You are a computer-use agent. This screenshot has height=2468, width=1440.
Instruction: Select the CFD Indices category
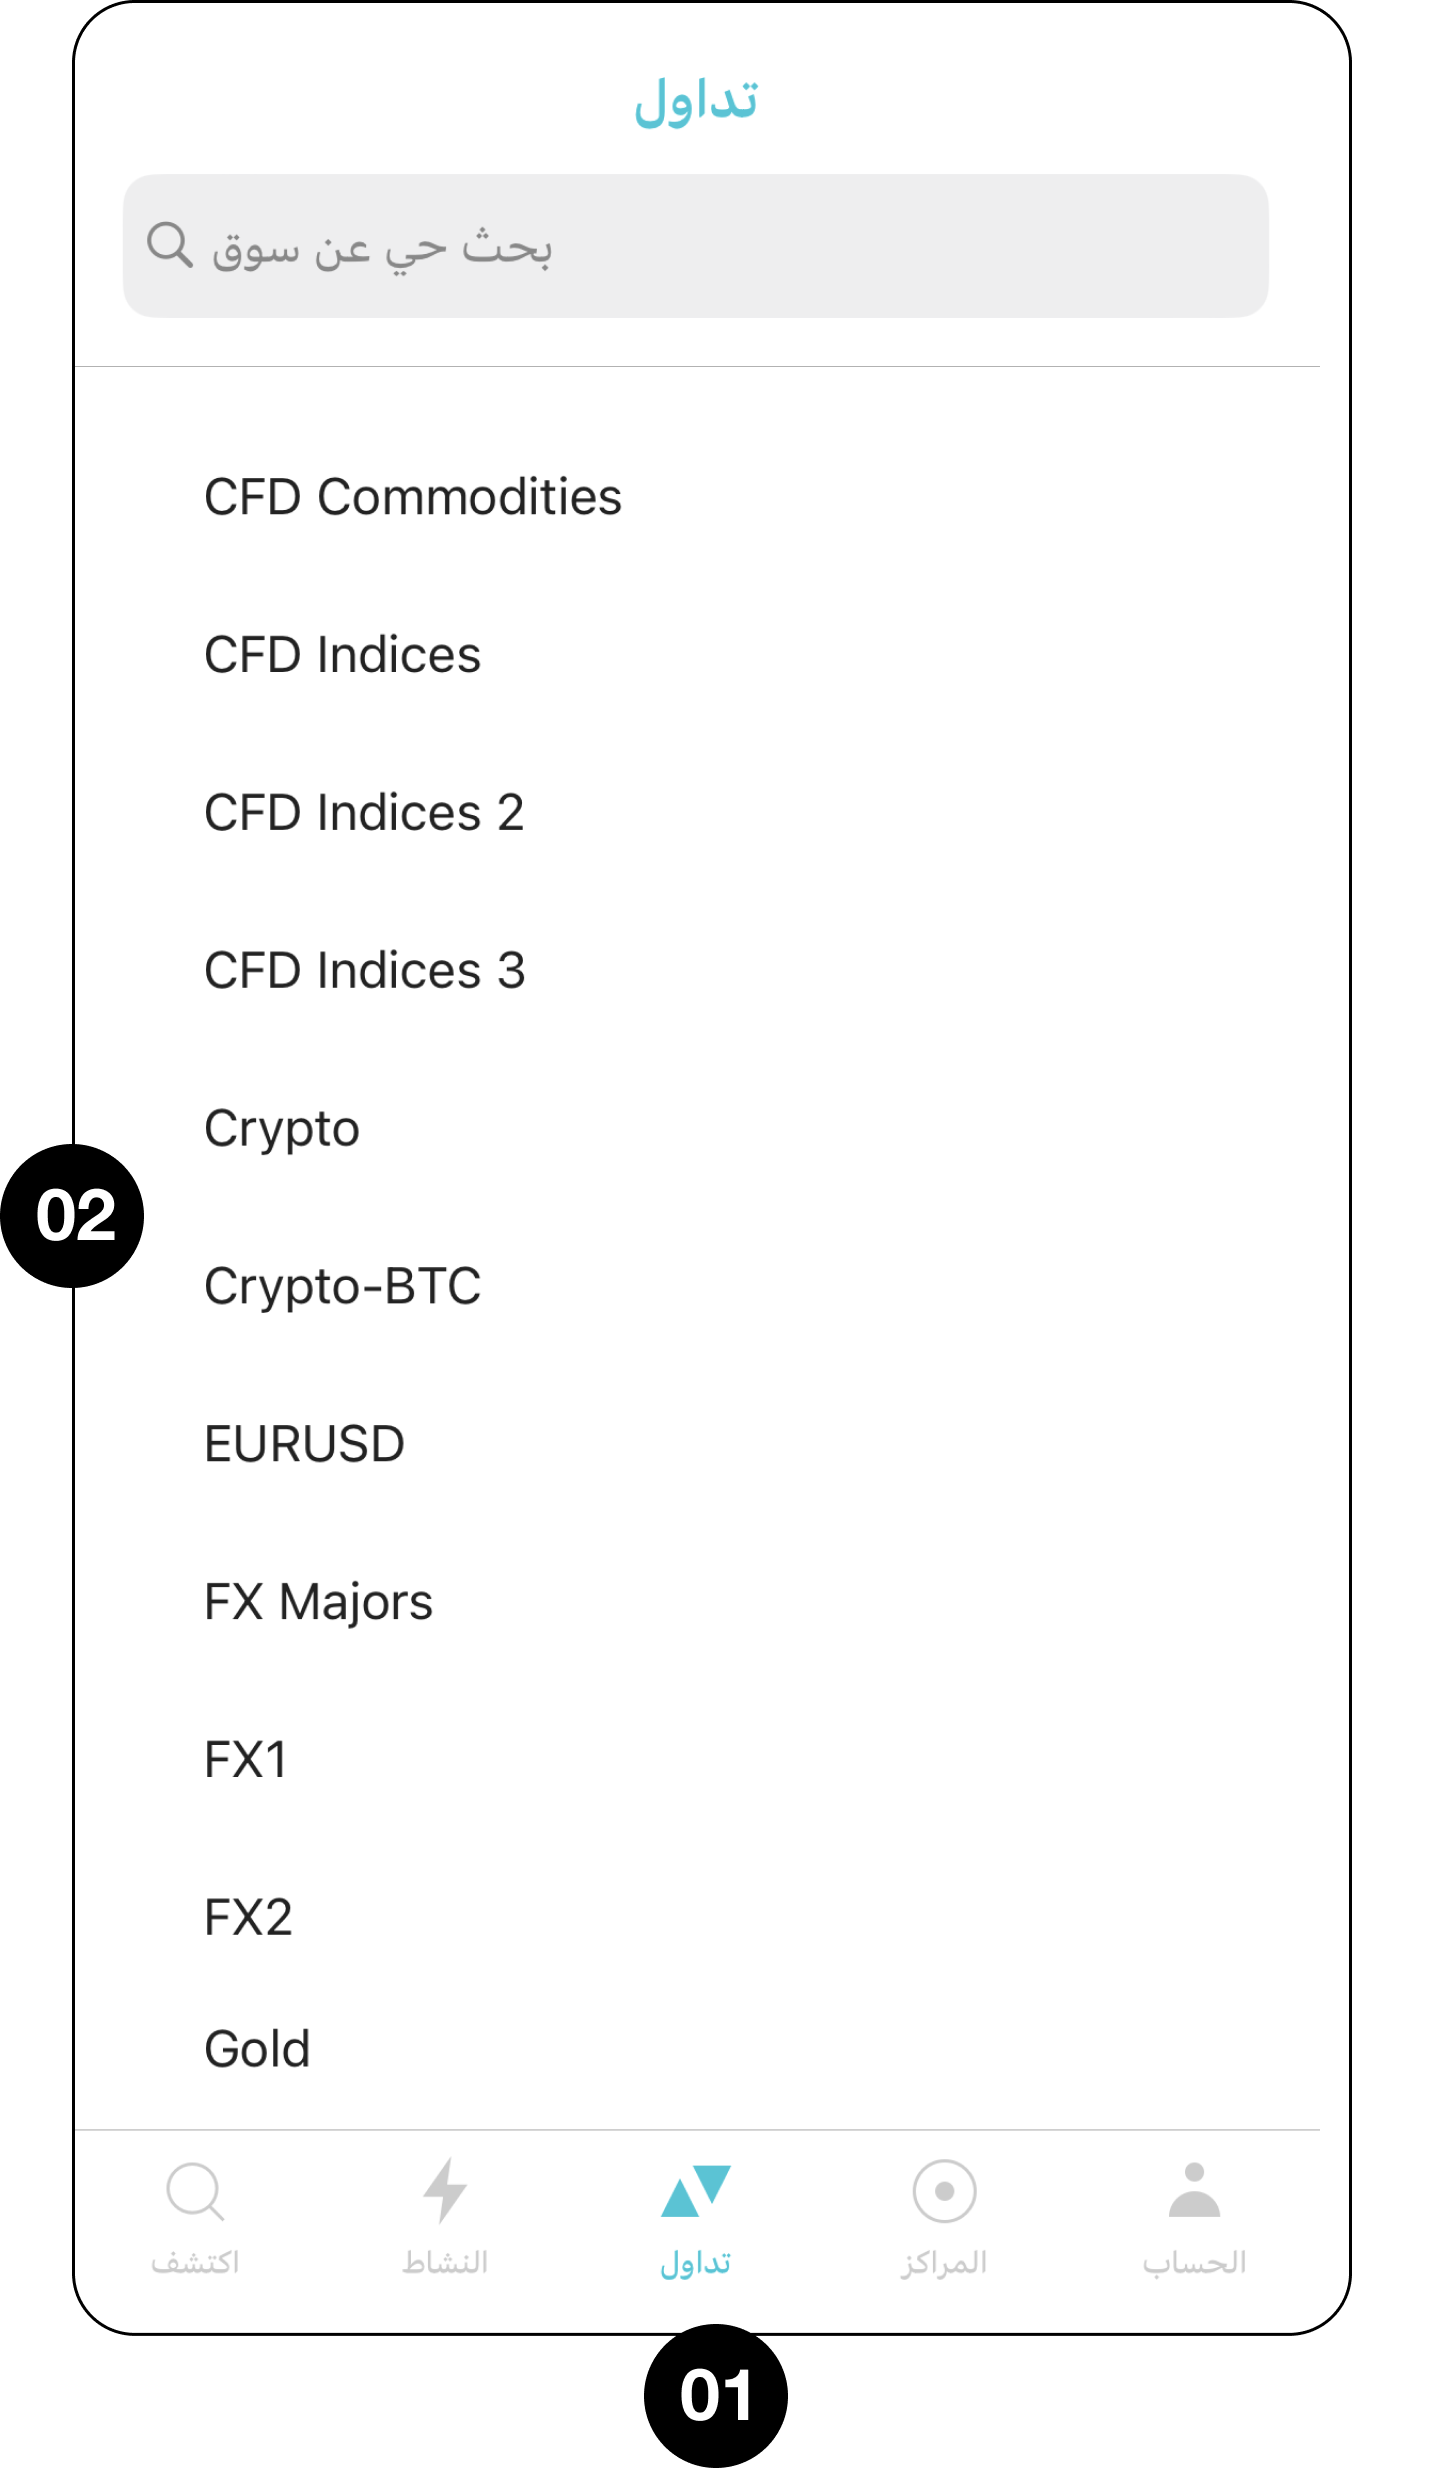coord(343,655)
